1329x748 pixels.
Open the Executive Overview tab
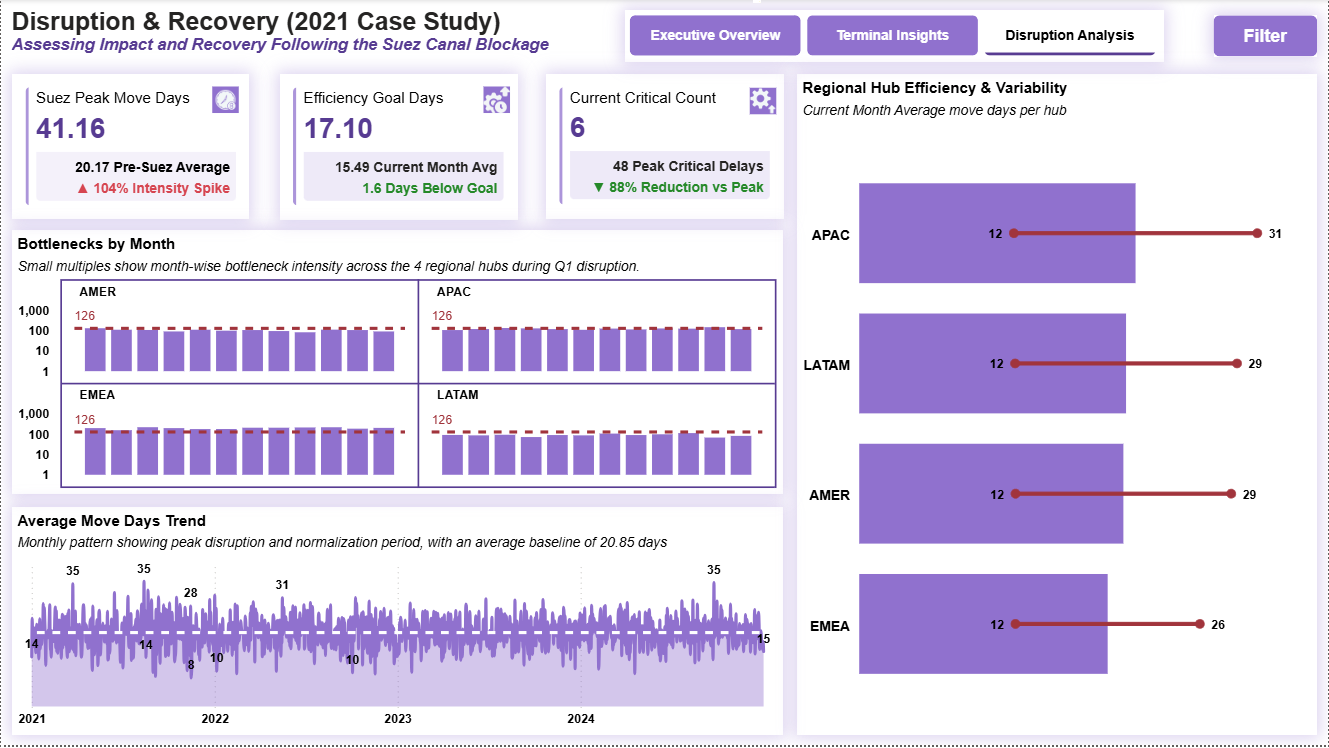tap(715, 35)
